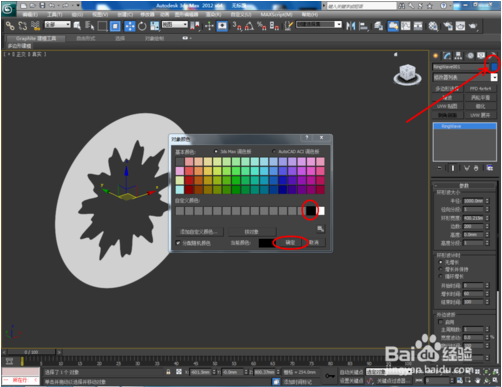Toggle the Angle Snap icon

[x=249, y=26]
